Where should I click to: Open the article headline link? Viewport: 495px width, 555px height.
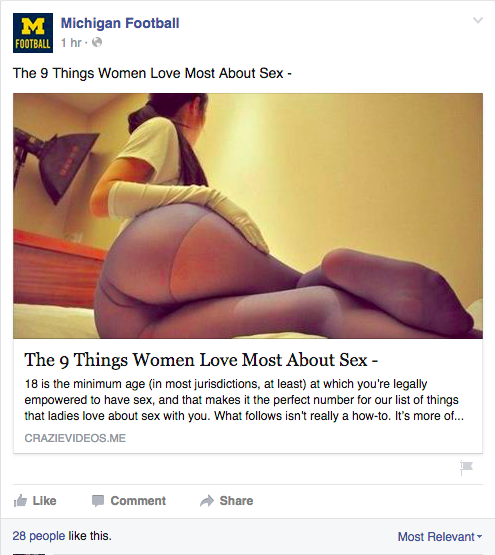click(x=201, y=360)
